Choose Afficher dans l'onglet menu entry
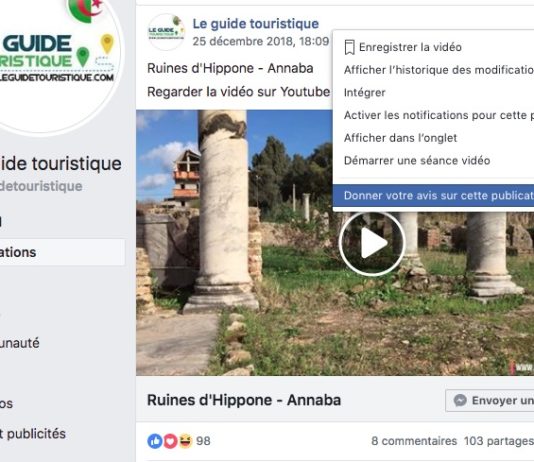534x462 pixels. pos(400,138)
